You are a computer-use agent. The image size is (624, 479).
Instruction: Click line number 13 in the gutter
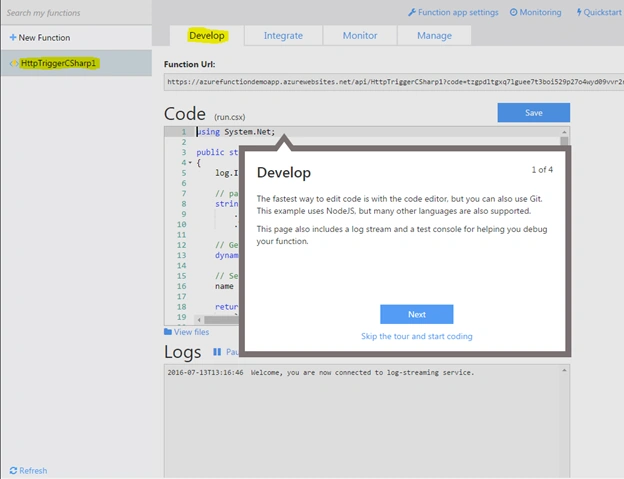point(181,255)
